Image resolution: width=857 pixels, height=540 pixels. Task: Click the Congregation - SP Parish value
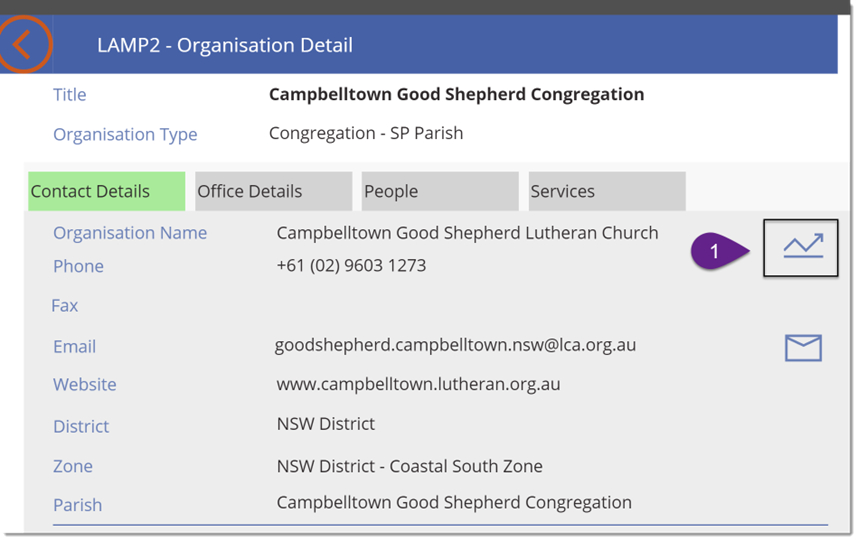pos(366,133)
